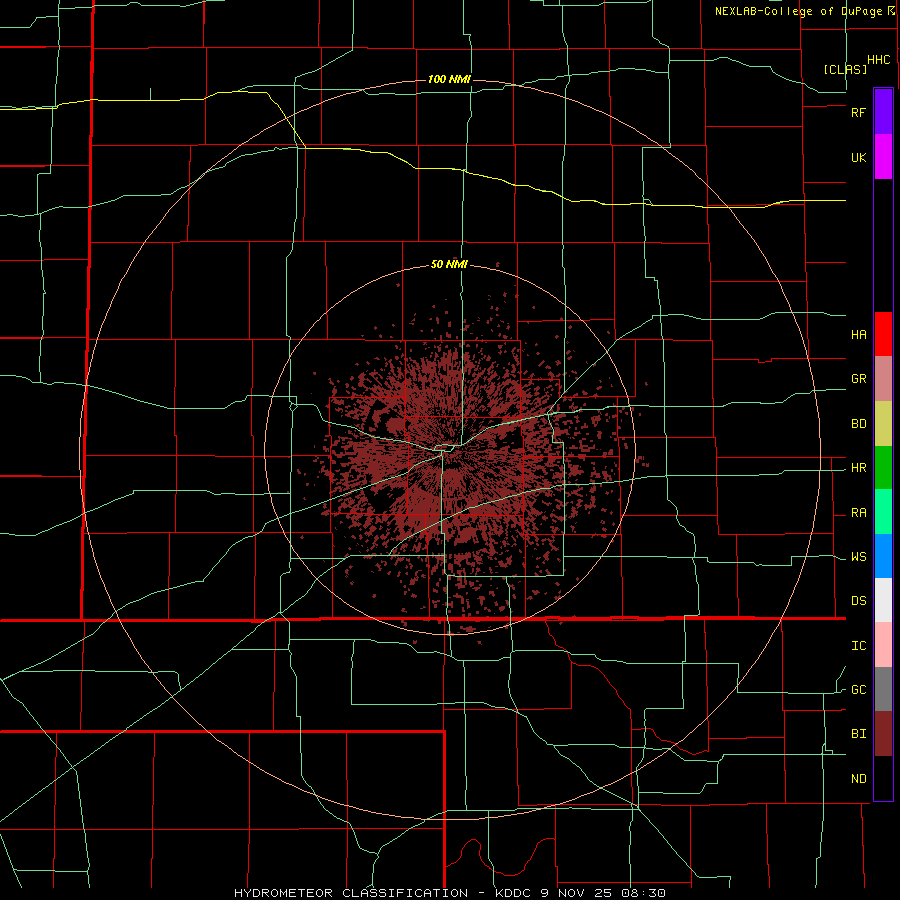Click the HR legend label
The image size is (900, 900).
coord(858,468)
